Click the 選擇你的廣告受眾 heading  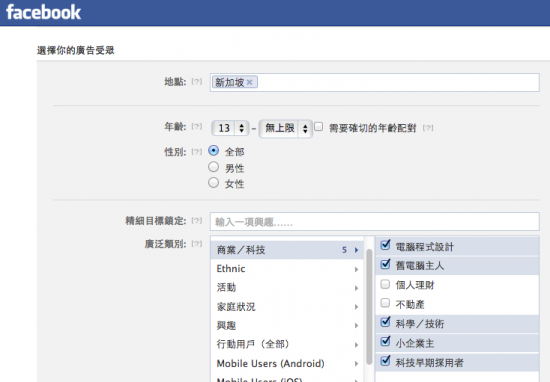76,51
